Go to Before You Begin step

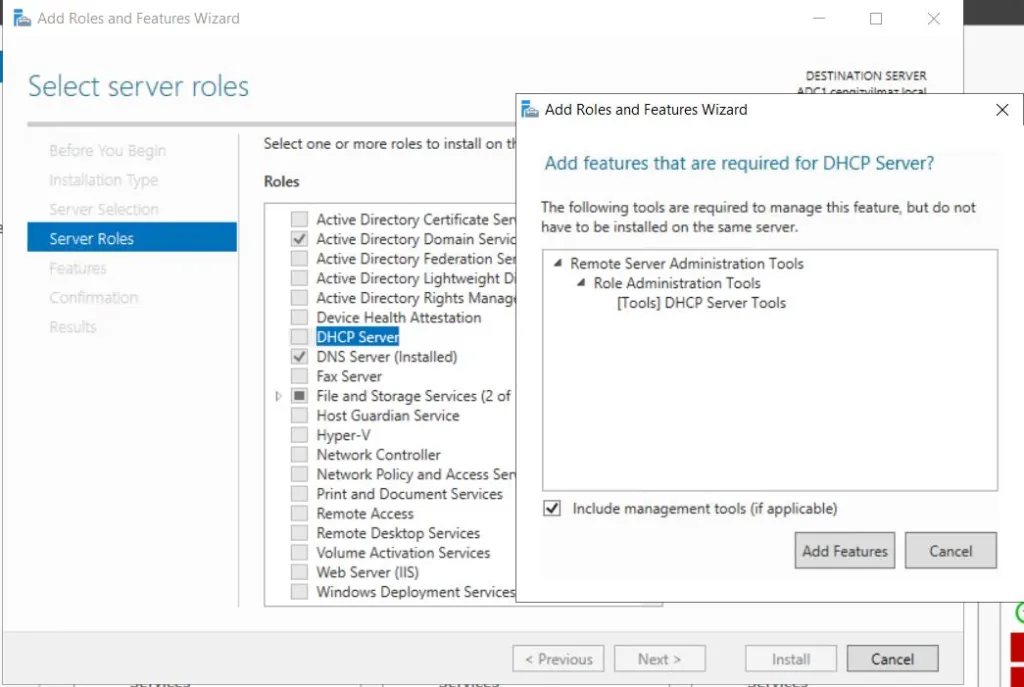point(108,151)
